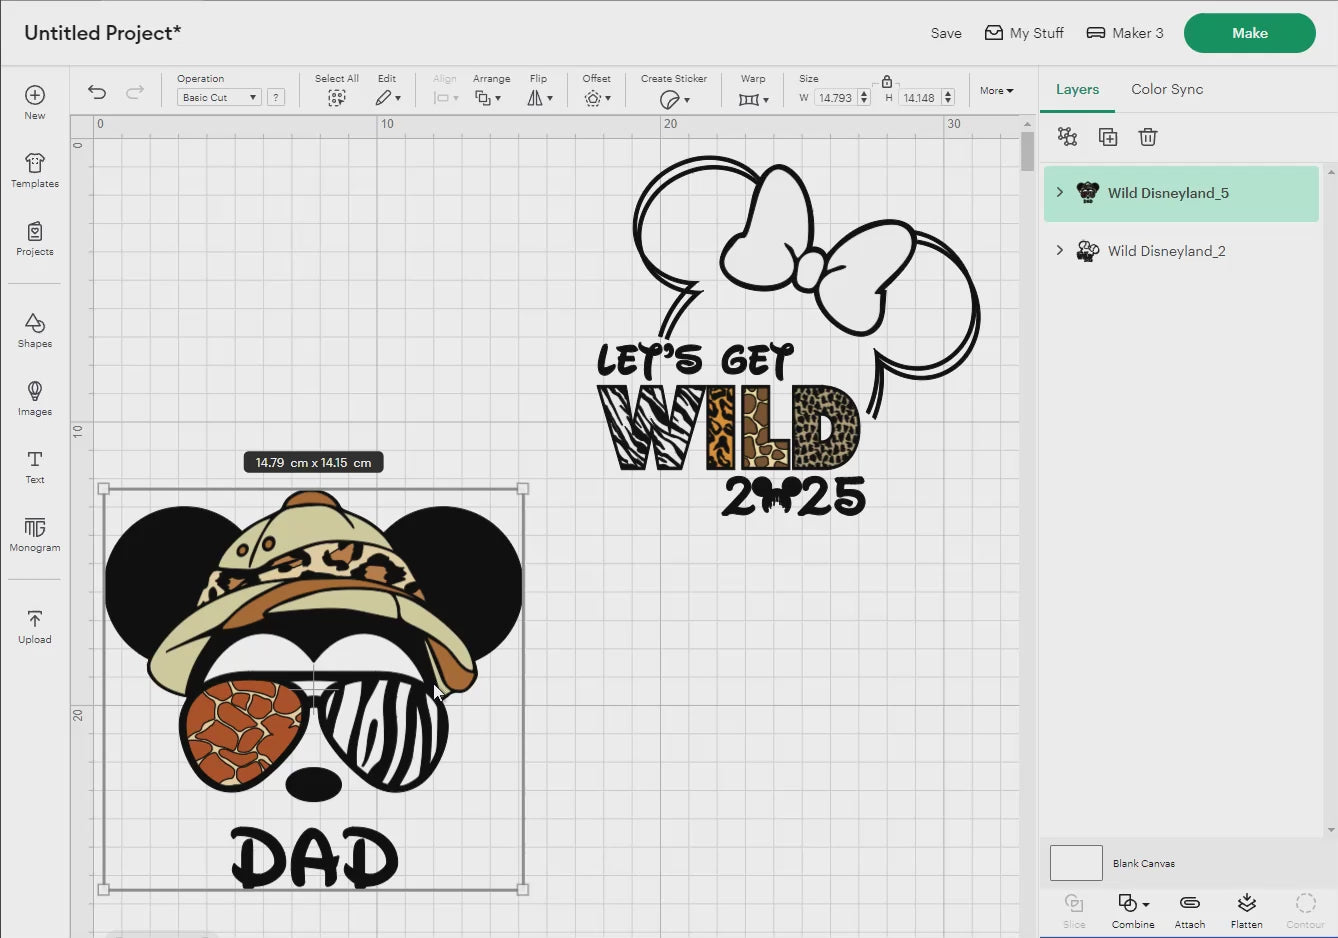Expand the Wild Disneyland_5 layer
This screenshot has width=1338, height=938.
click(x=1060, y=192)
